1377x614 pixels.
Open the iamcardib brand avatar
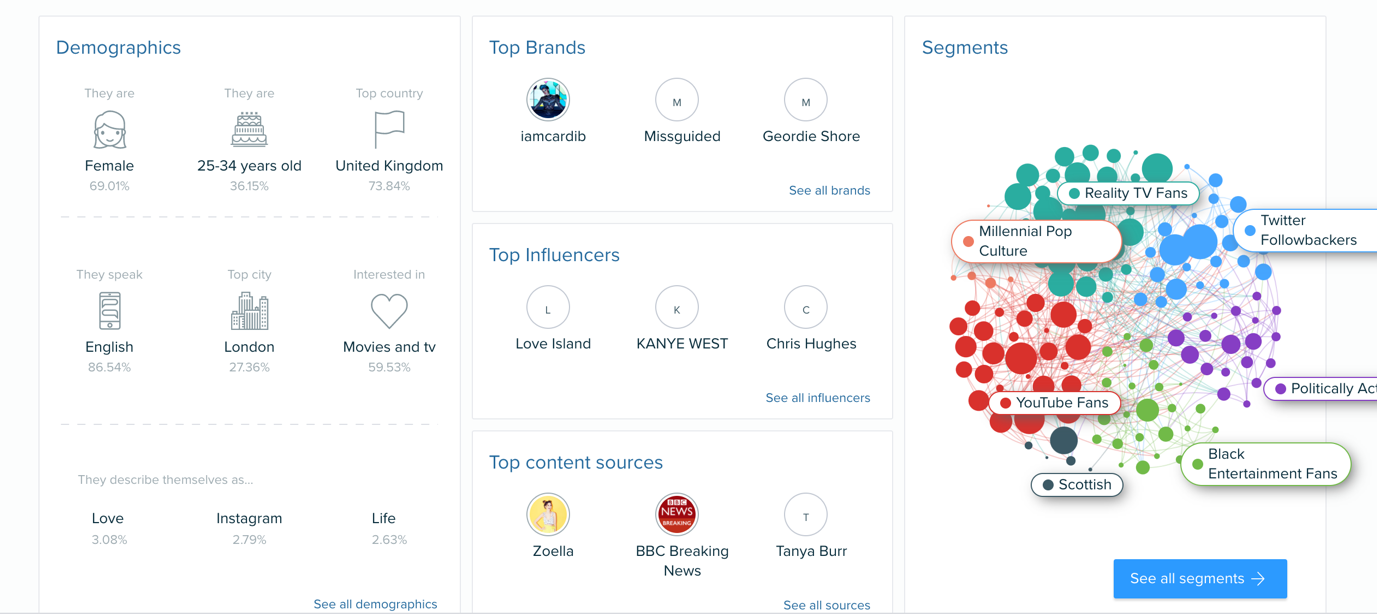click(x=548, y=100)
